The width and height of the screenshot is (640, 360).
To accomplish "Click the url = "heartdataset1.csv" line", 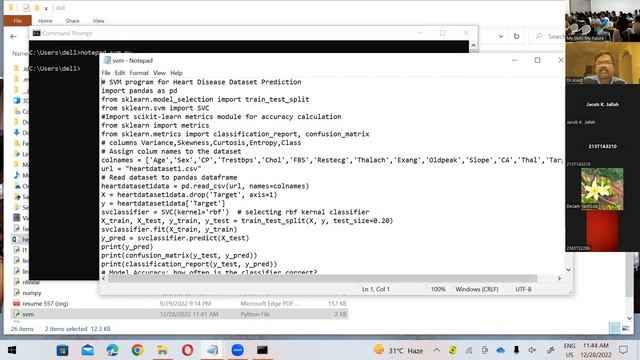I will point(151,169).
